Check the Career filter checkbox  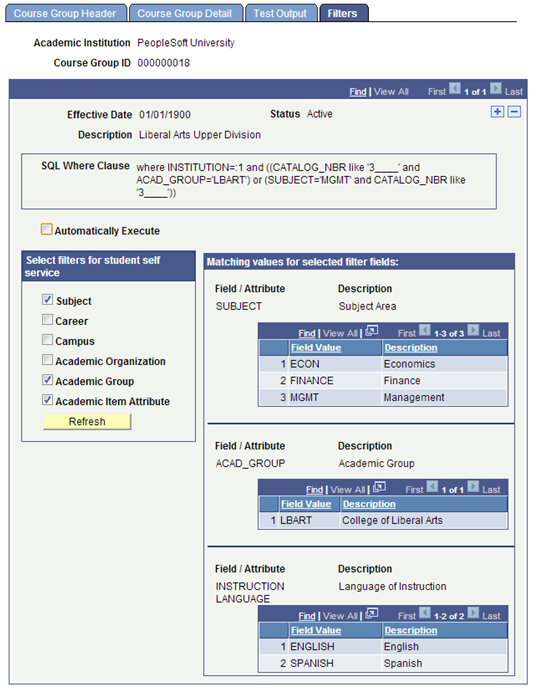pos(47,319)
